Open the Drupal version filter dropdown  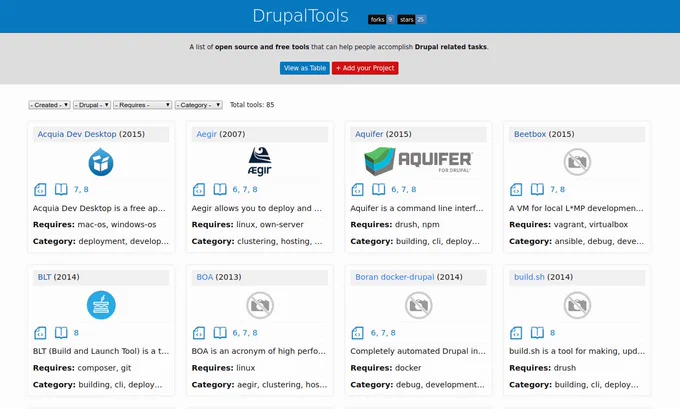click(92, 105)
